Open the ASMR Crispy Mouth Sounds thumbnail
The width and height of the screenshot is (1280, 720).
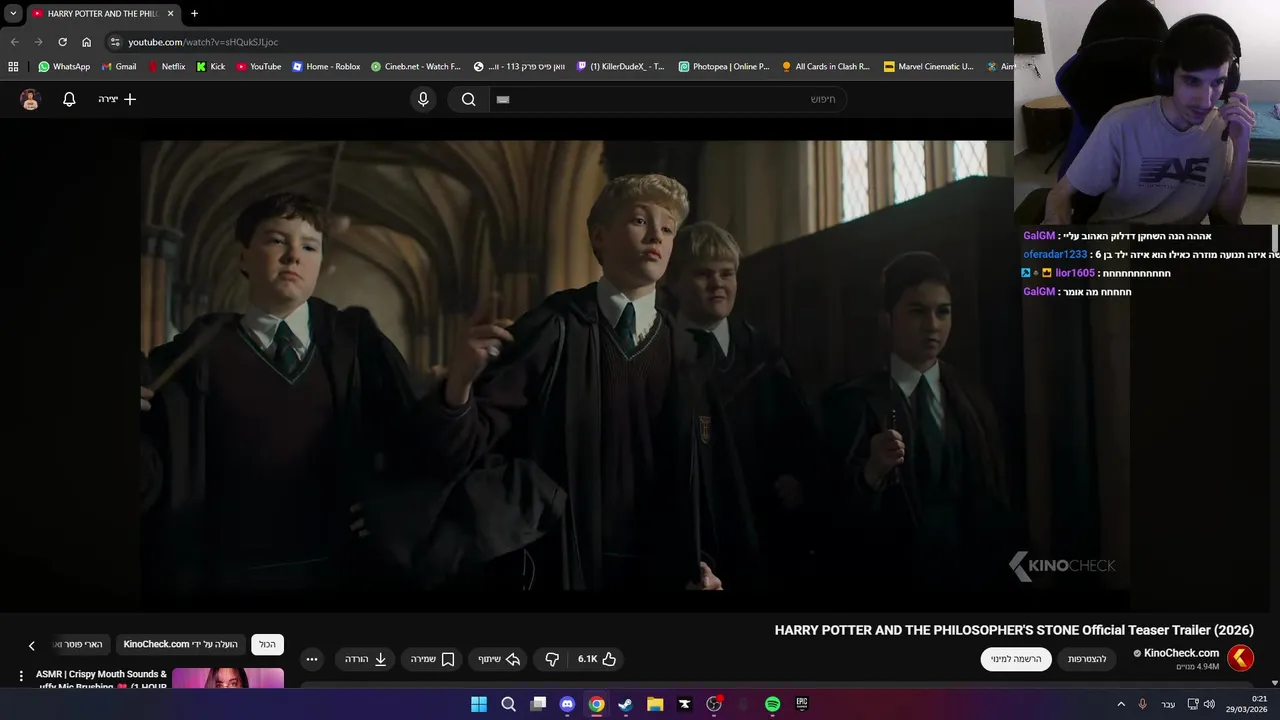tap(228, 679)
